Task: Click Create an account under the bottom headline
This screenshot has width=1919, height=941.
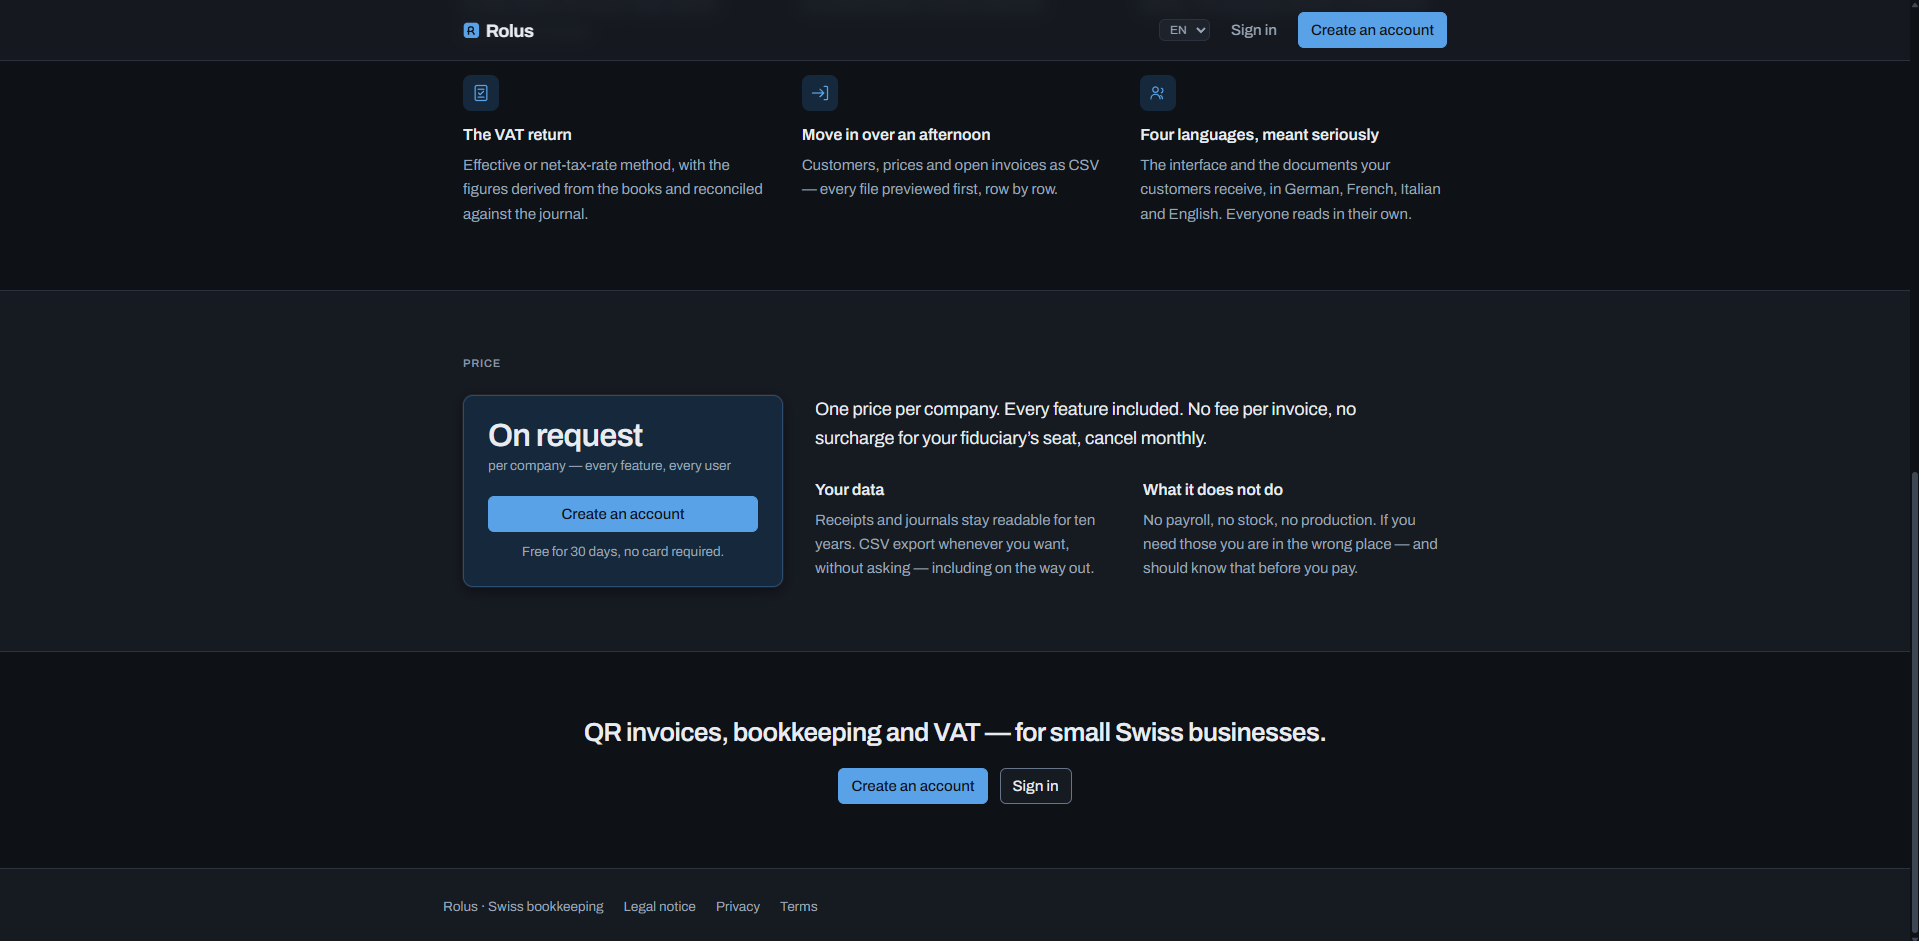Action: 913,786
